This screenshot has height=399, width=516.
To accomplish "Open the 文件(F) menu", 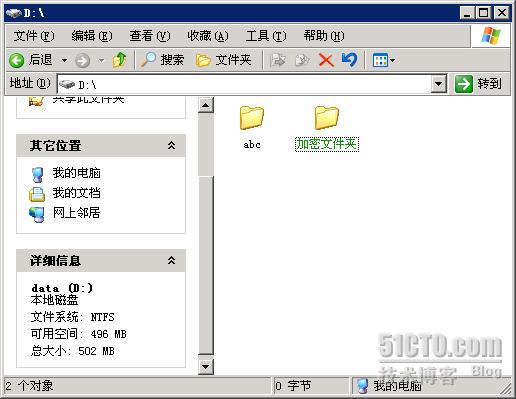I will pyautogui.click(x=34, y=36).
